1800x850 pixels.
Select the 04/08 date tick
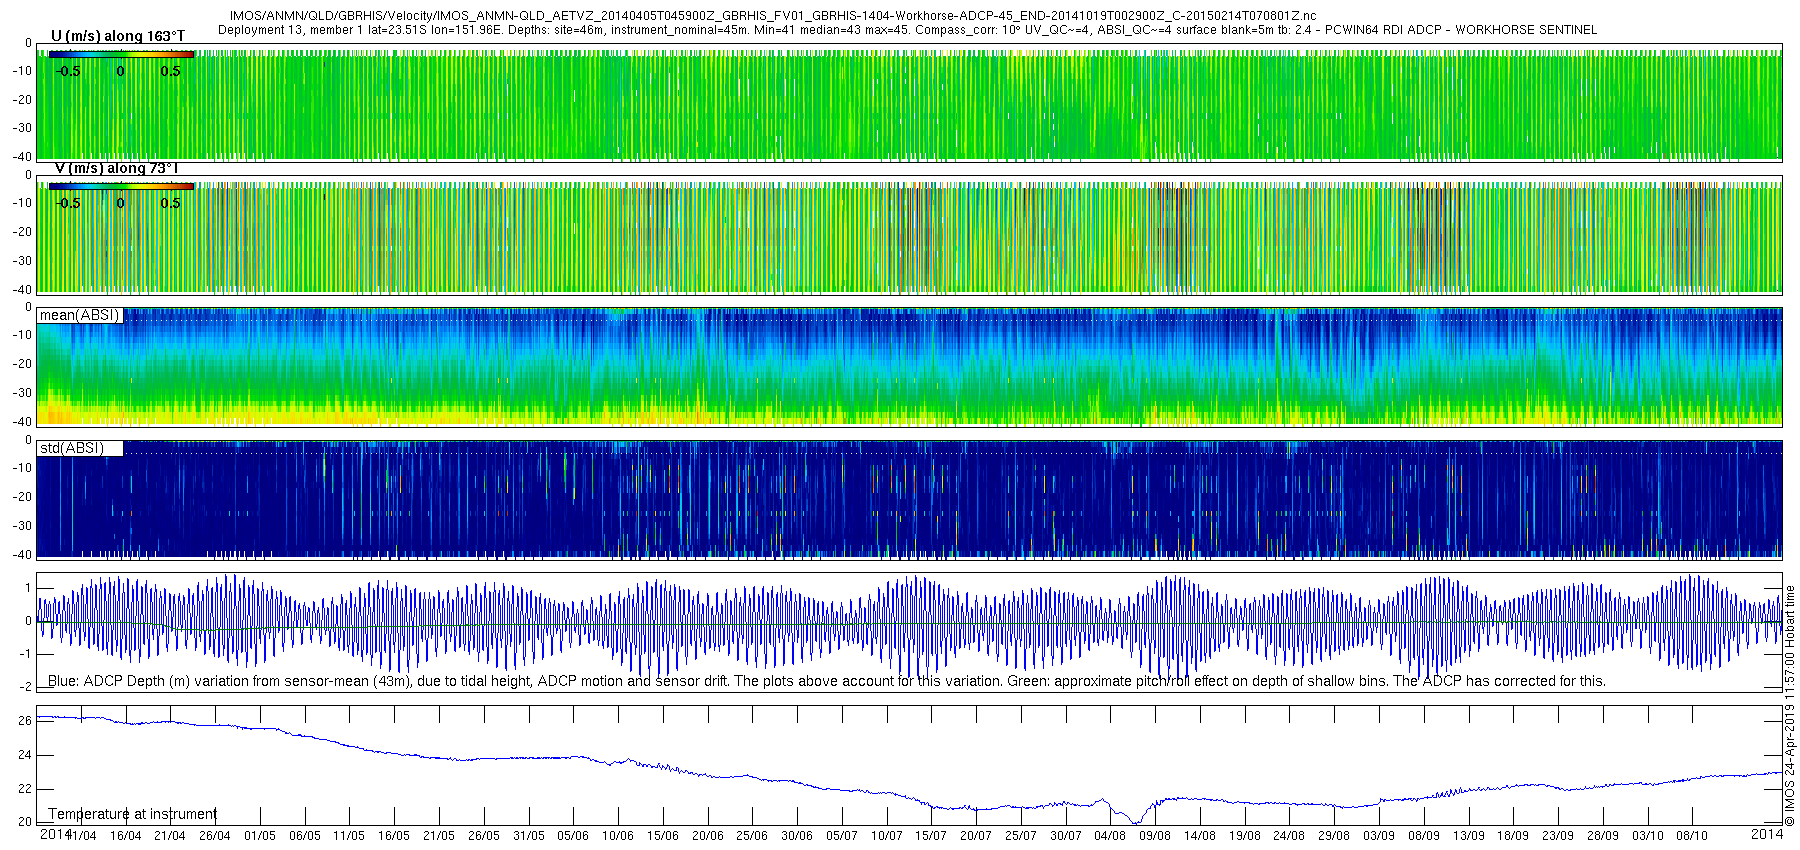click(1109, 835)
